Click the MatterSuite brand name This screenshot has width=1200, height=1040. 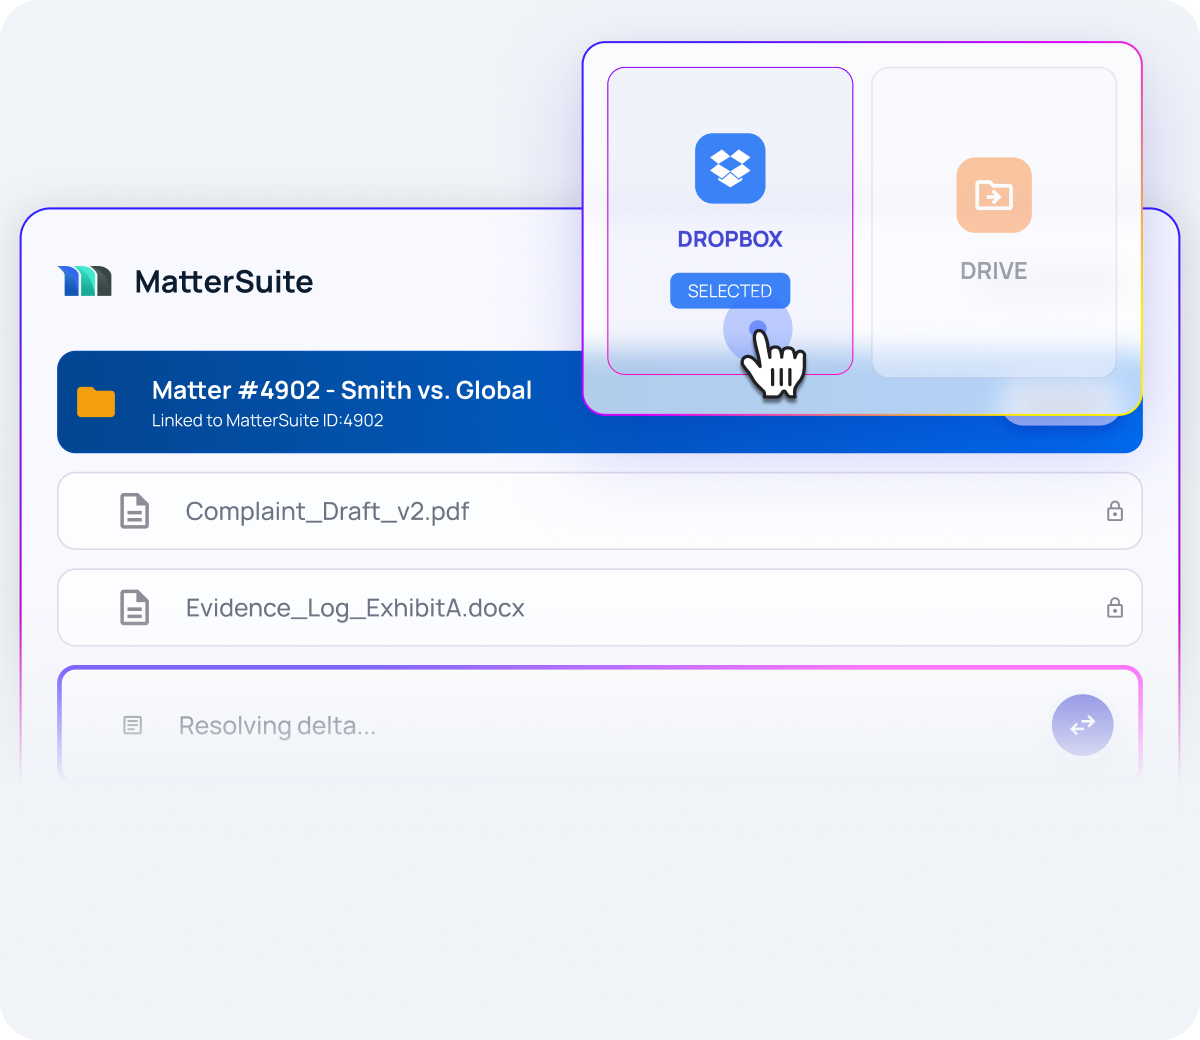[x=224, y=282]
